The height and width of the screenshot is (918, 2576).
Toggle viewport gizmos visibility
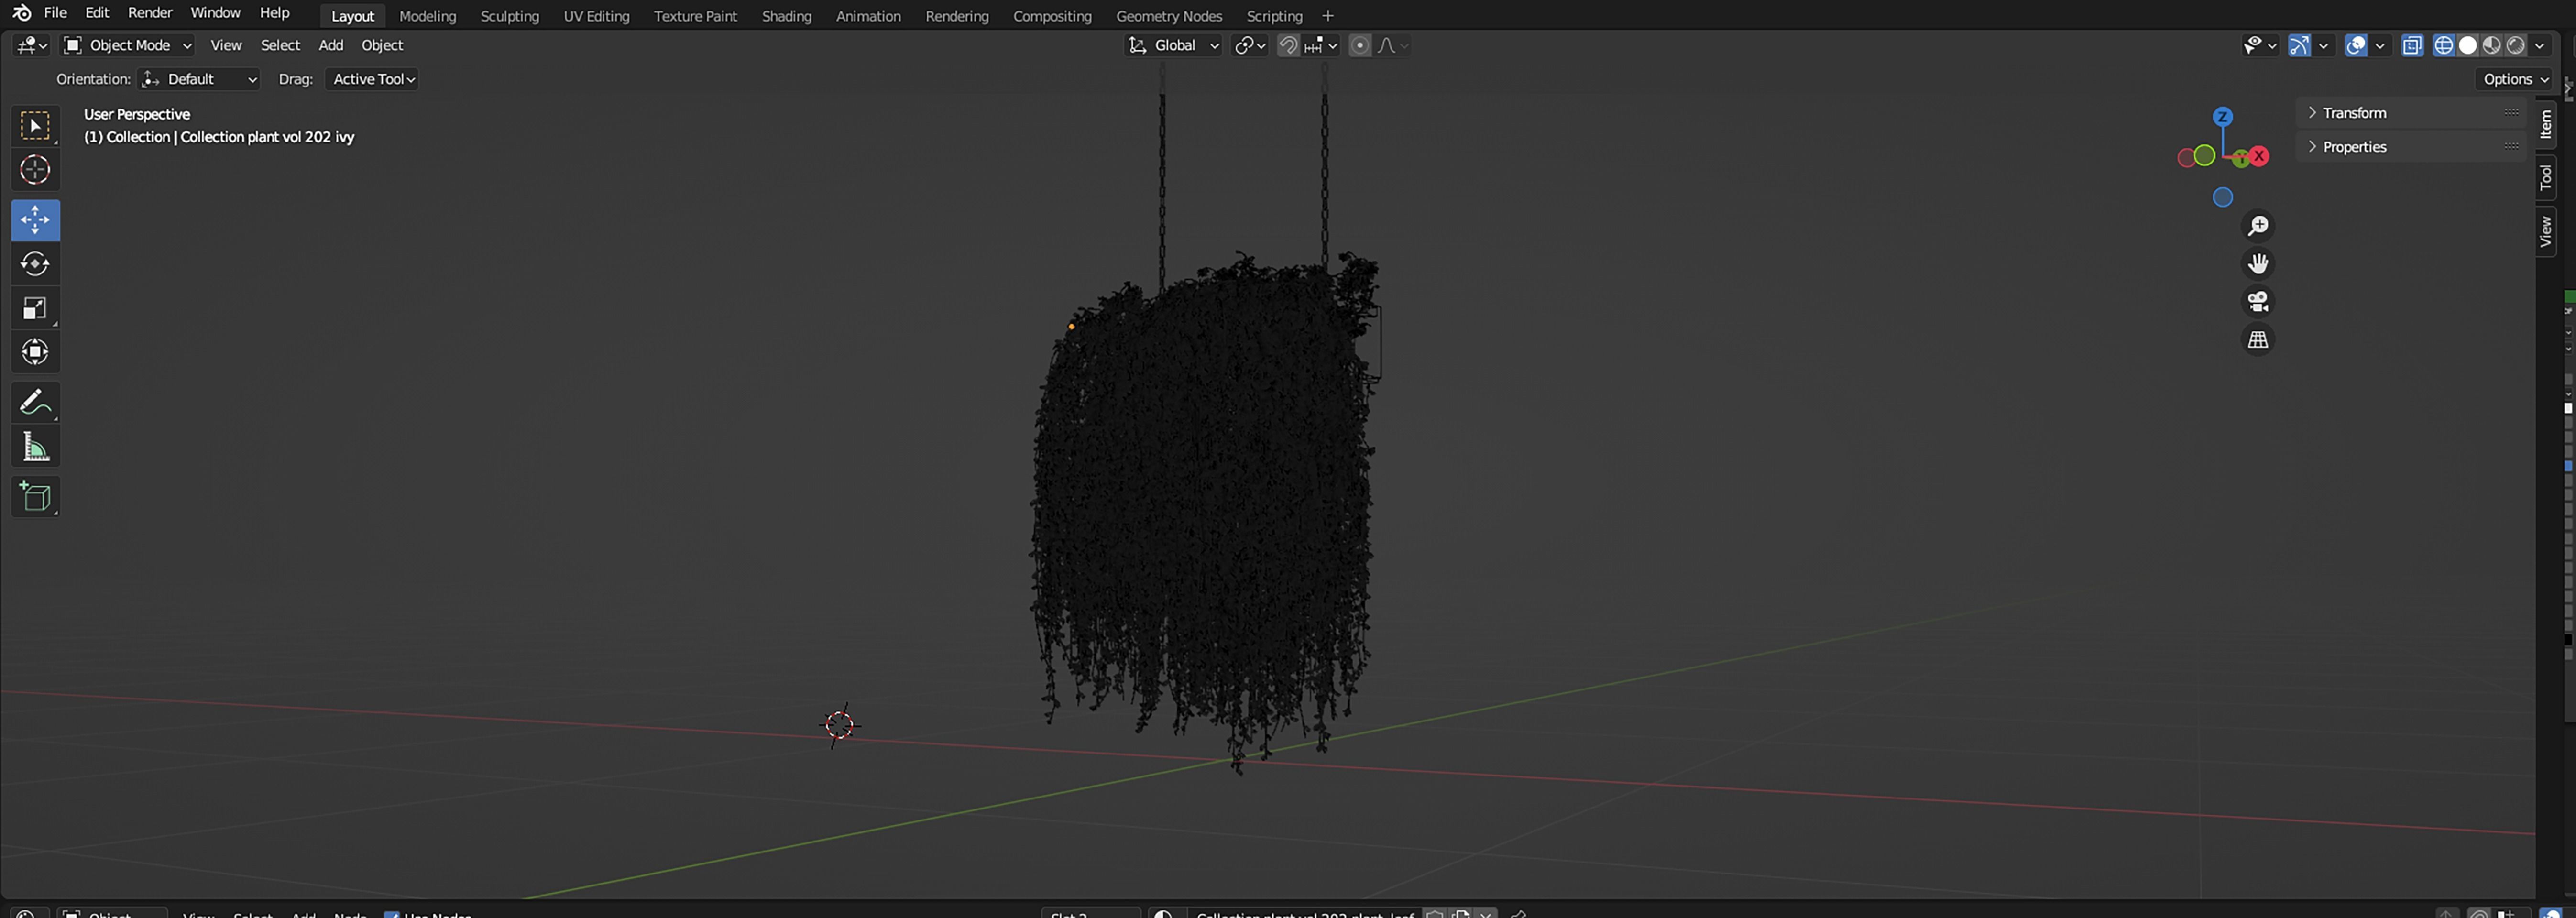click(x=2299, y=45)
